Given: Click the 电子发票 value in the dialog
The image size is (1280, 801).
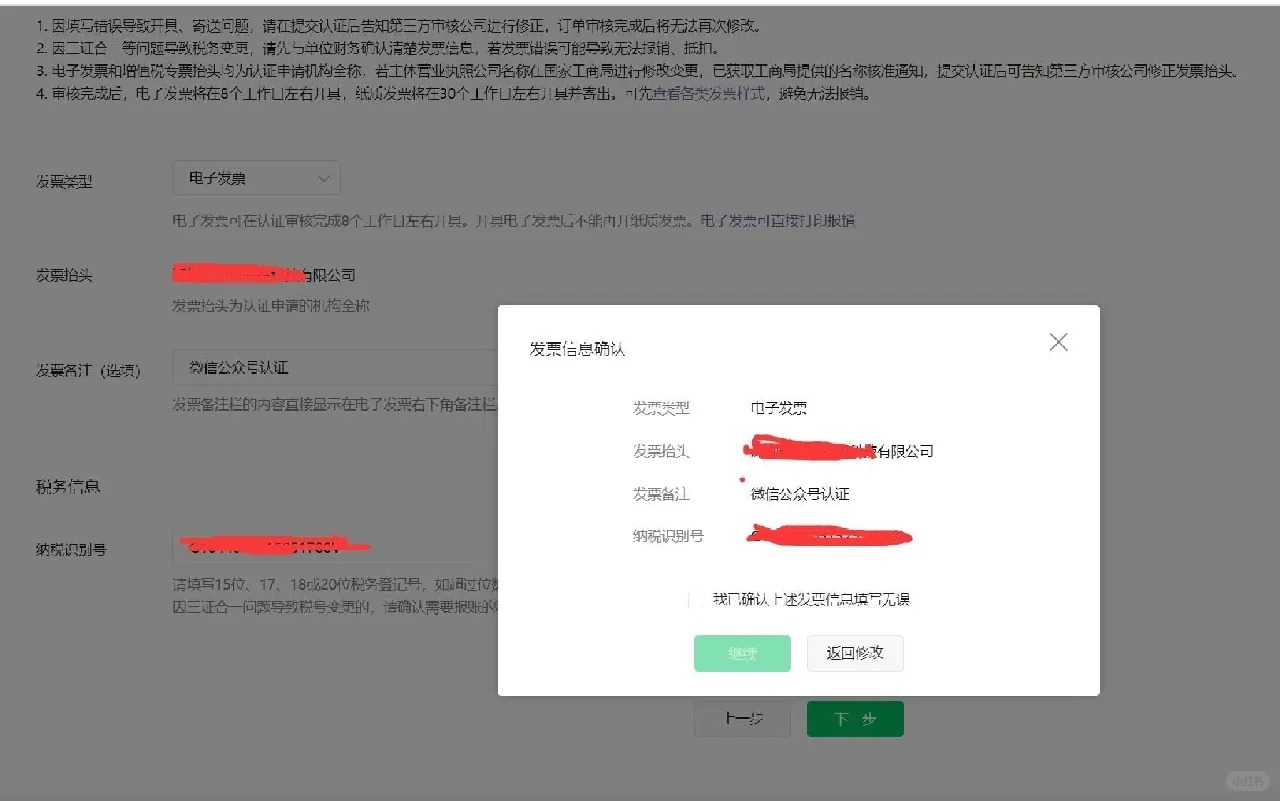Looking at the screenshot, I should [x=779, y=408].
